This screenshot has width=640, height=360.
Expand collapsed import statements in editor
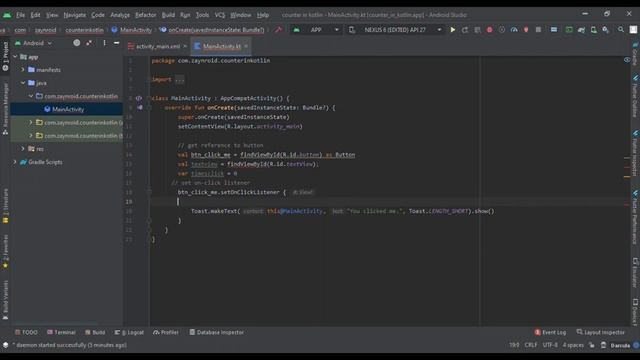180,80
